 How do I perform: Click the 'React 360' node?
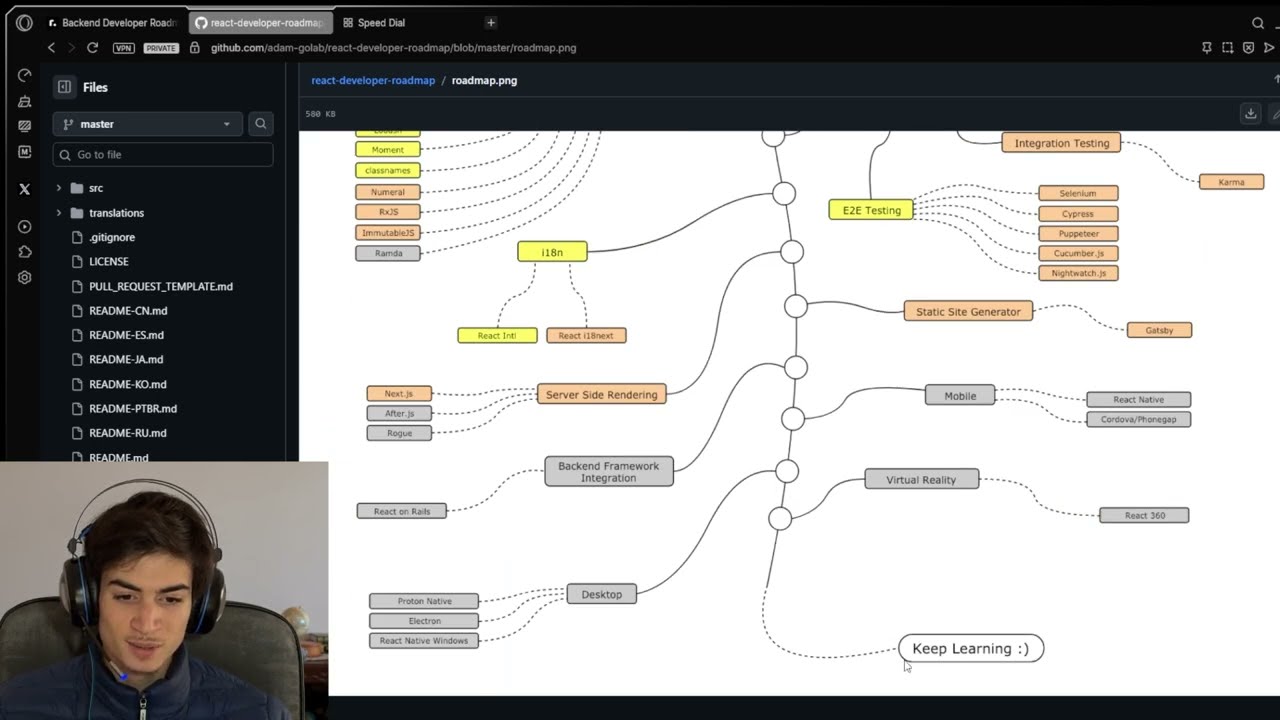(x=1144, y=515)
